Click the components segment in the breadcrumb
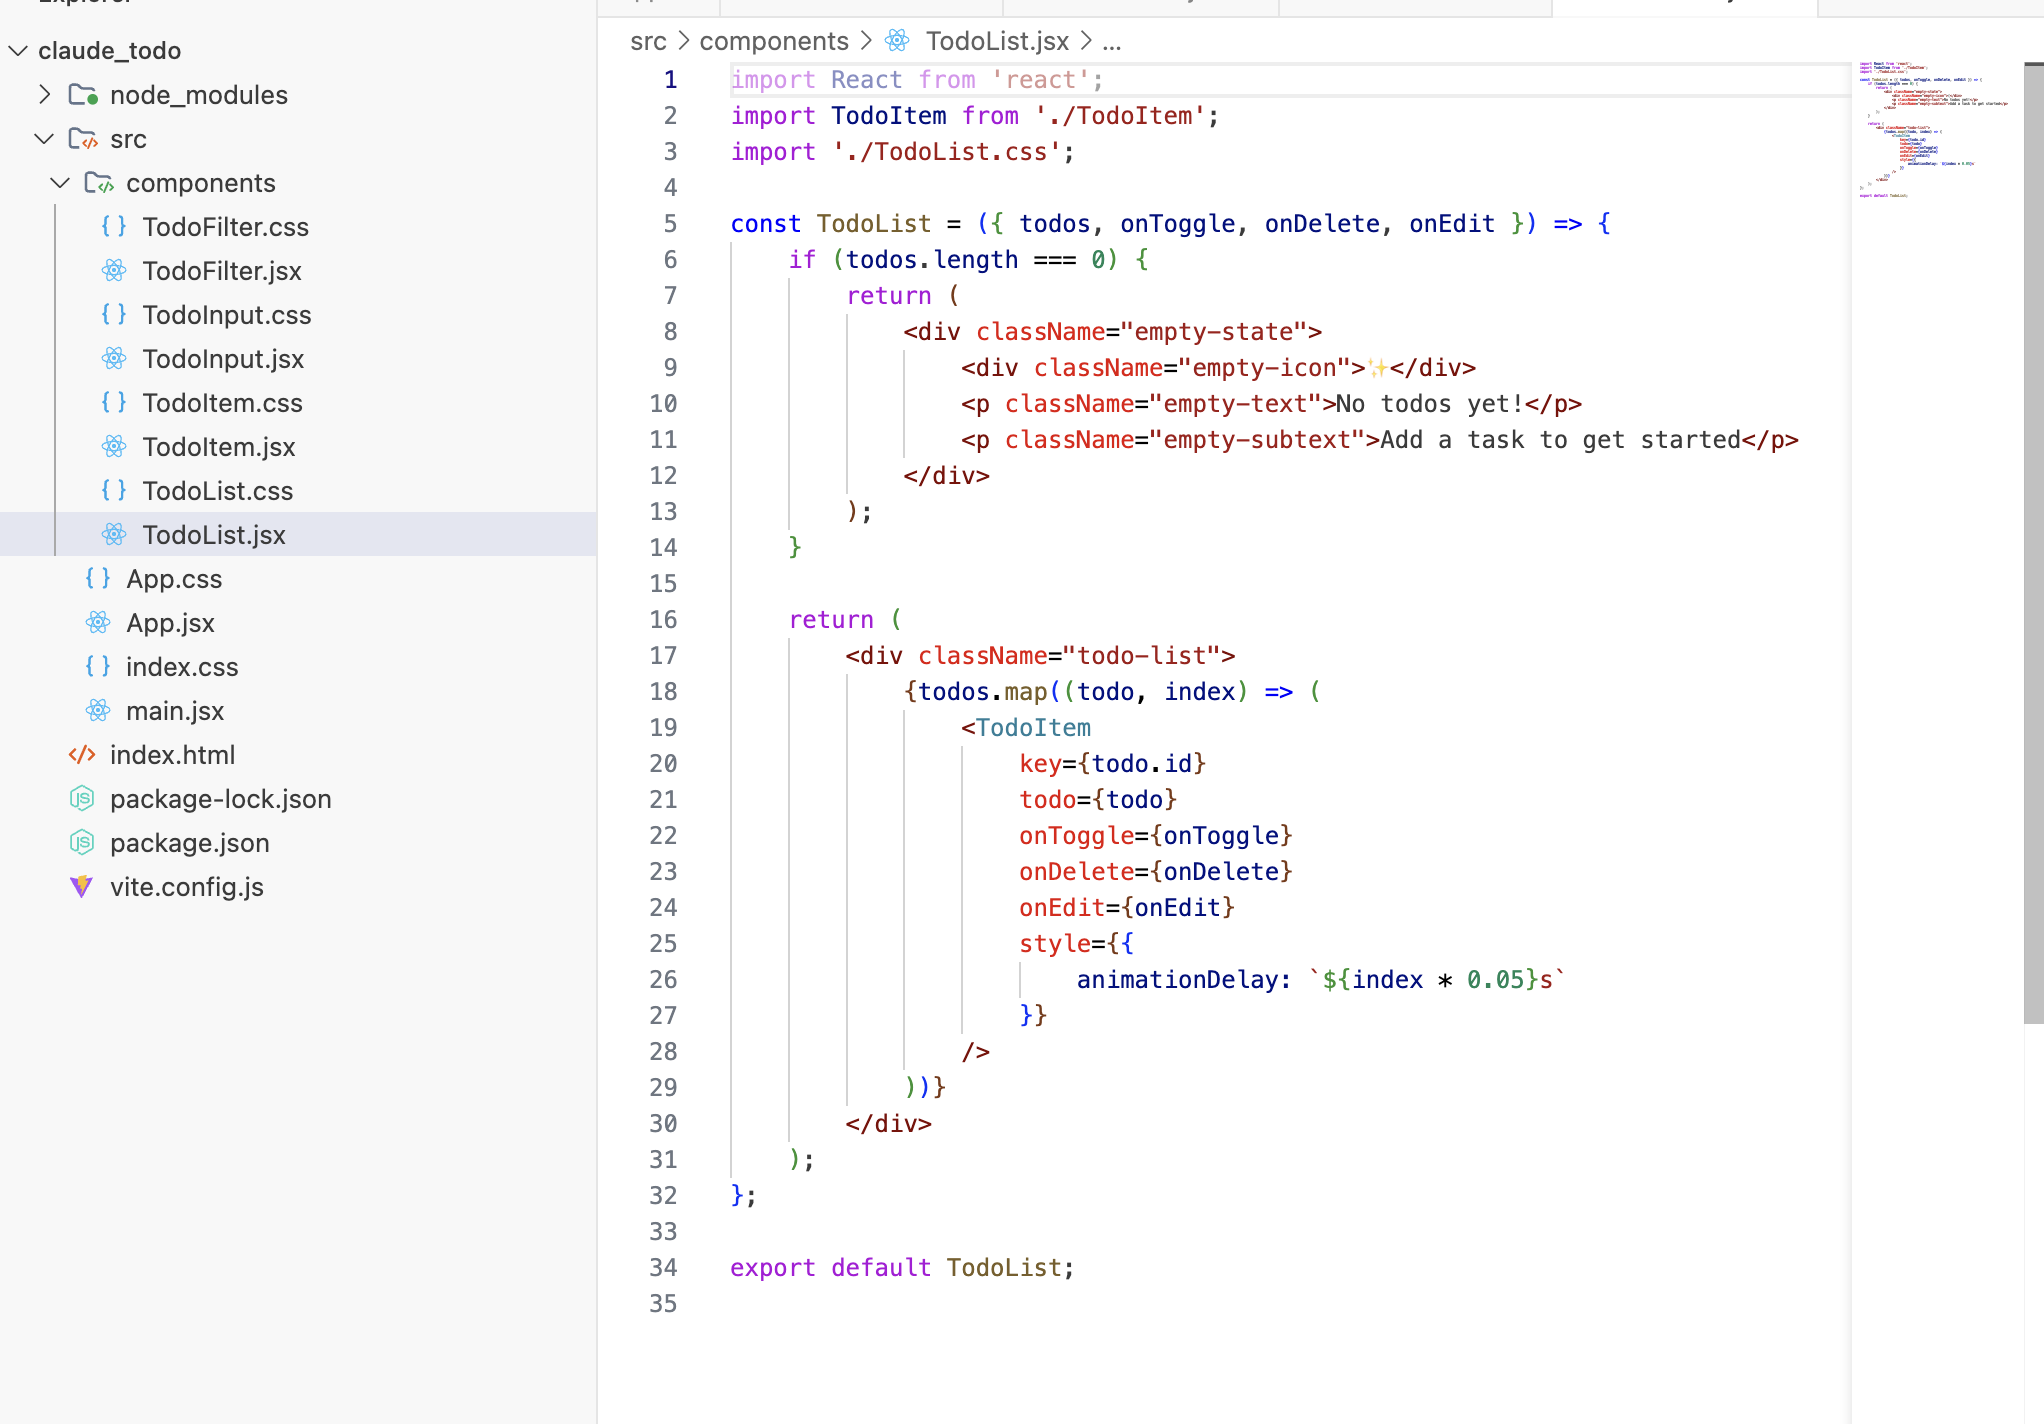This screenshot has width=2044, height=1424. click(x=773, y=41)
